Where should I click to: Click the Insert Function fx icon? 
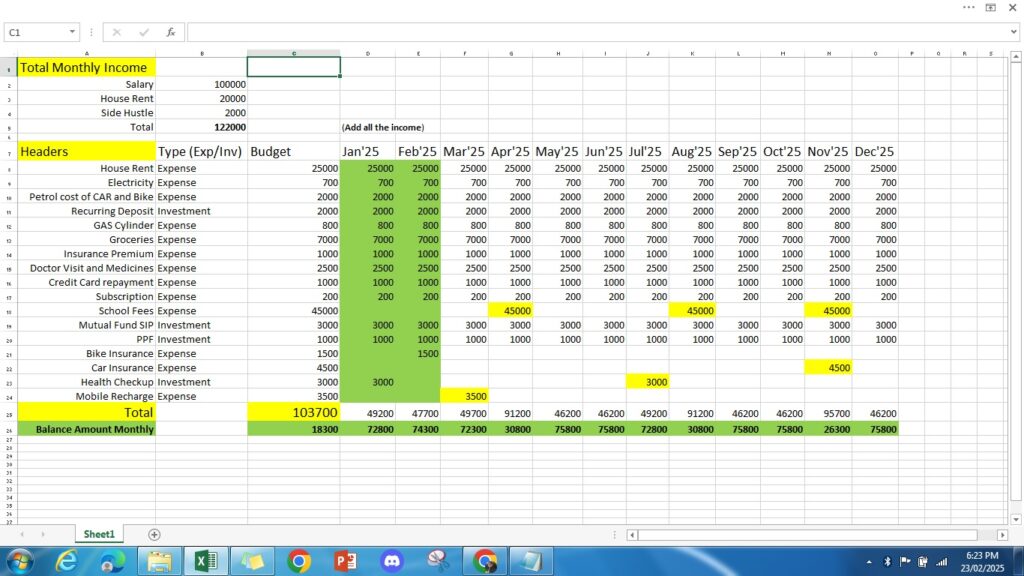tap(171, 32)
